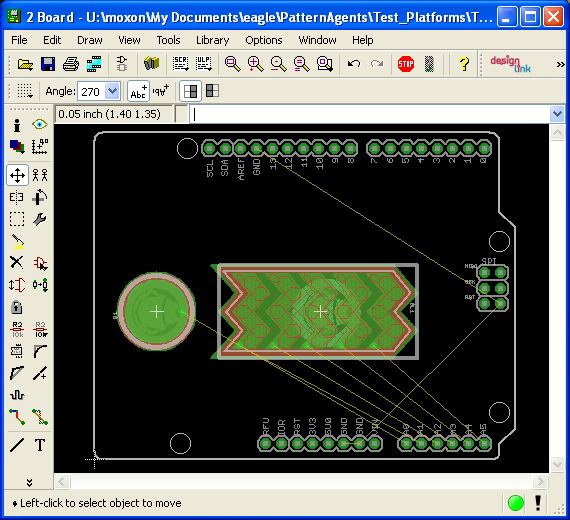Click into the command line input field
This screenshot has height=520, width=570.
pos(369,114)
